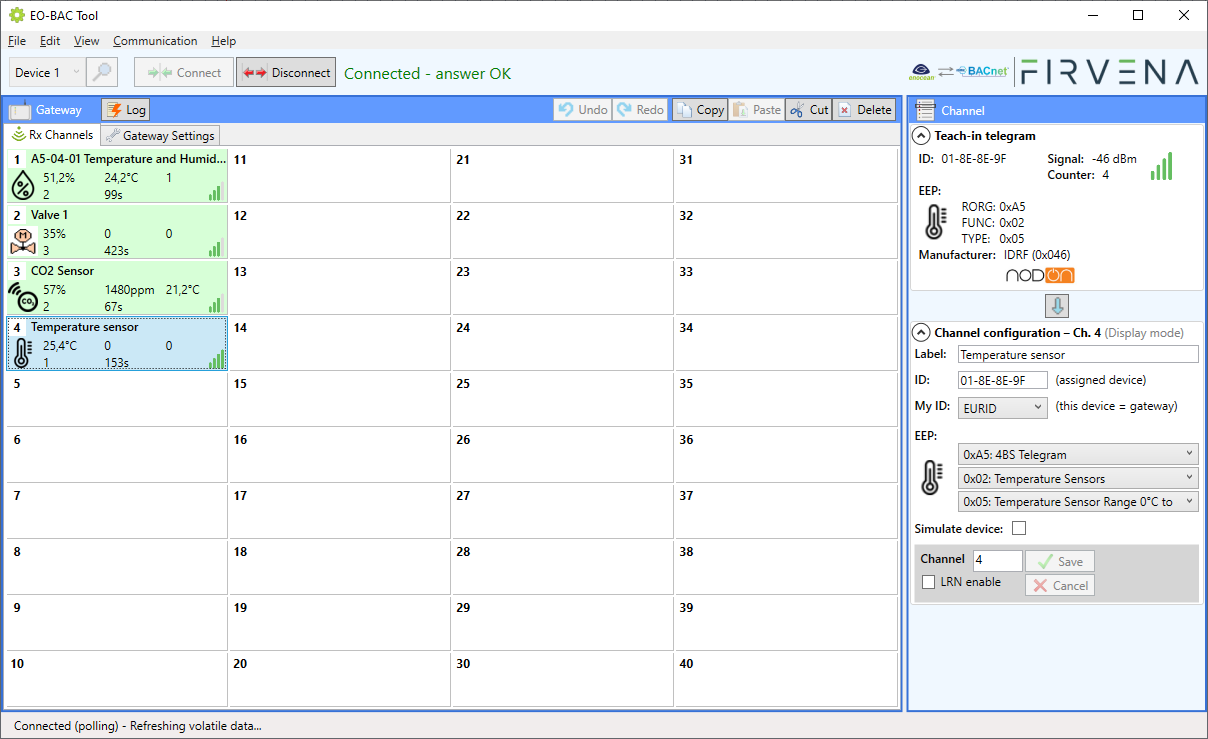
Task: Cut the selected channel
Action: coord(809,110)
